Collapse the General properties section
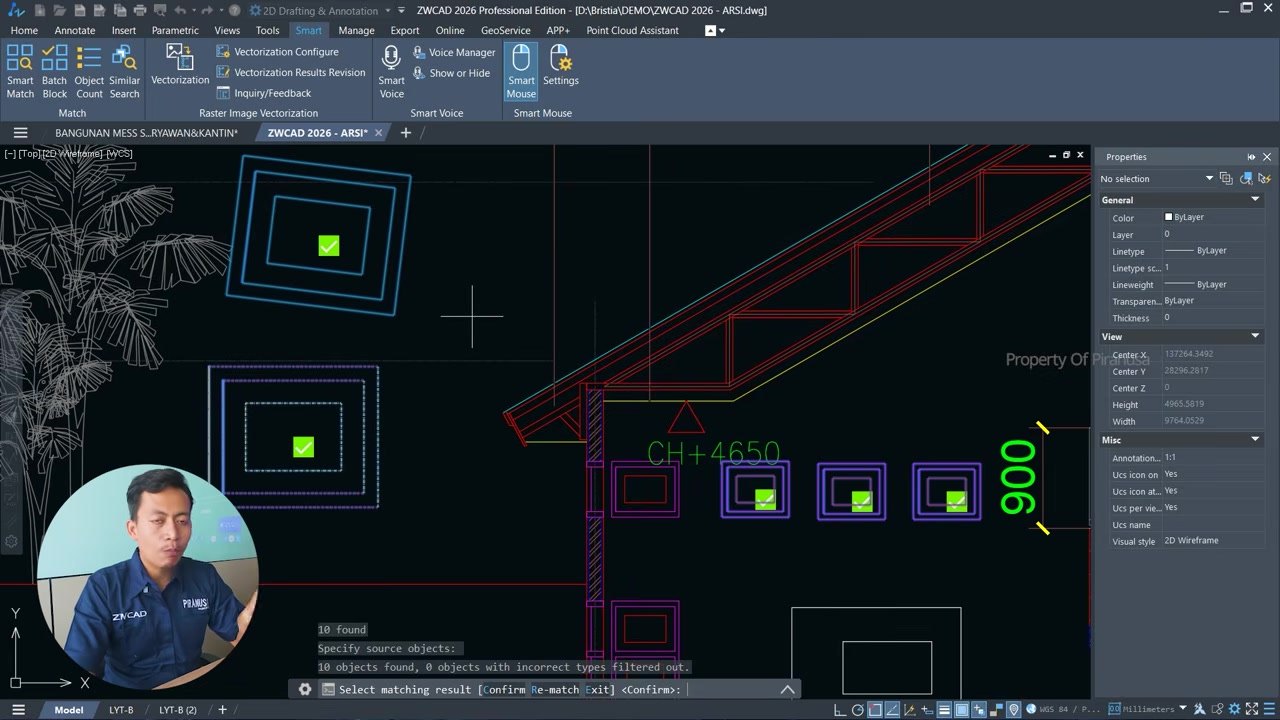The width and height of the screenshot is (1280, 720). pos(1255,200)
